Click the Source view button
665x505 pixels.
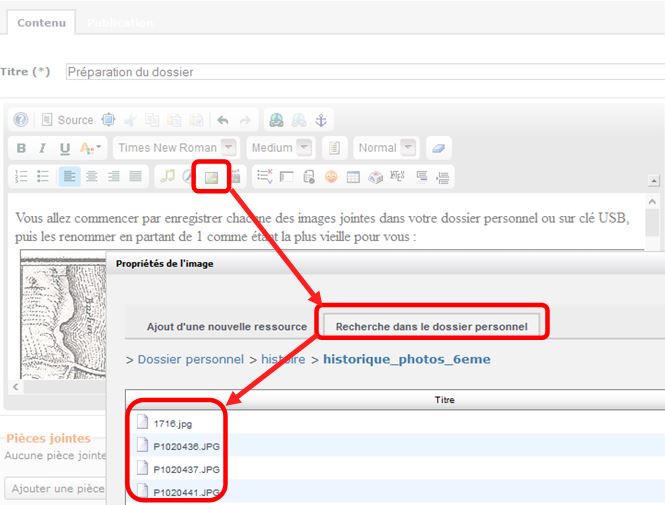click(x=67, y=120)
